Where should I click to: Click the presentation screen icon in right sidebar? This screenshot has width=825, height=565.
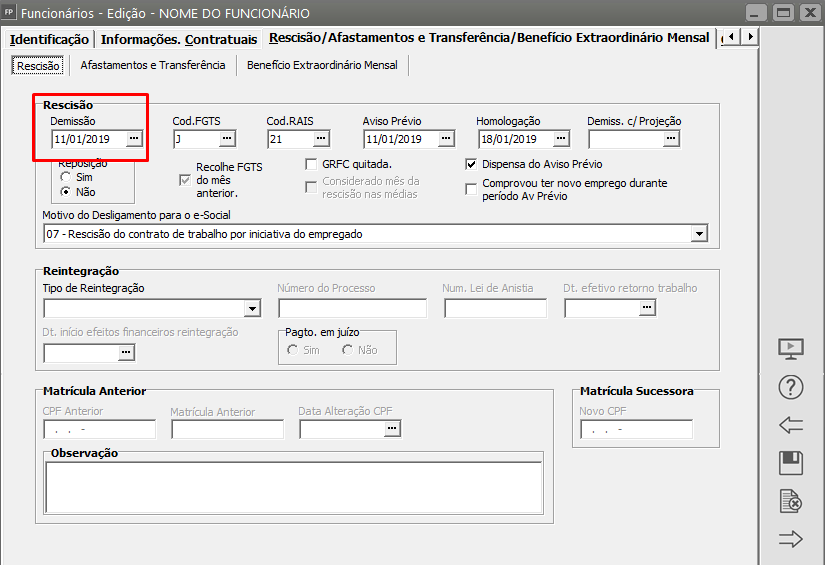pyautogui.click(x=791, y=349)
